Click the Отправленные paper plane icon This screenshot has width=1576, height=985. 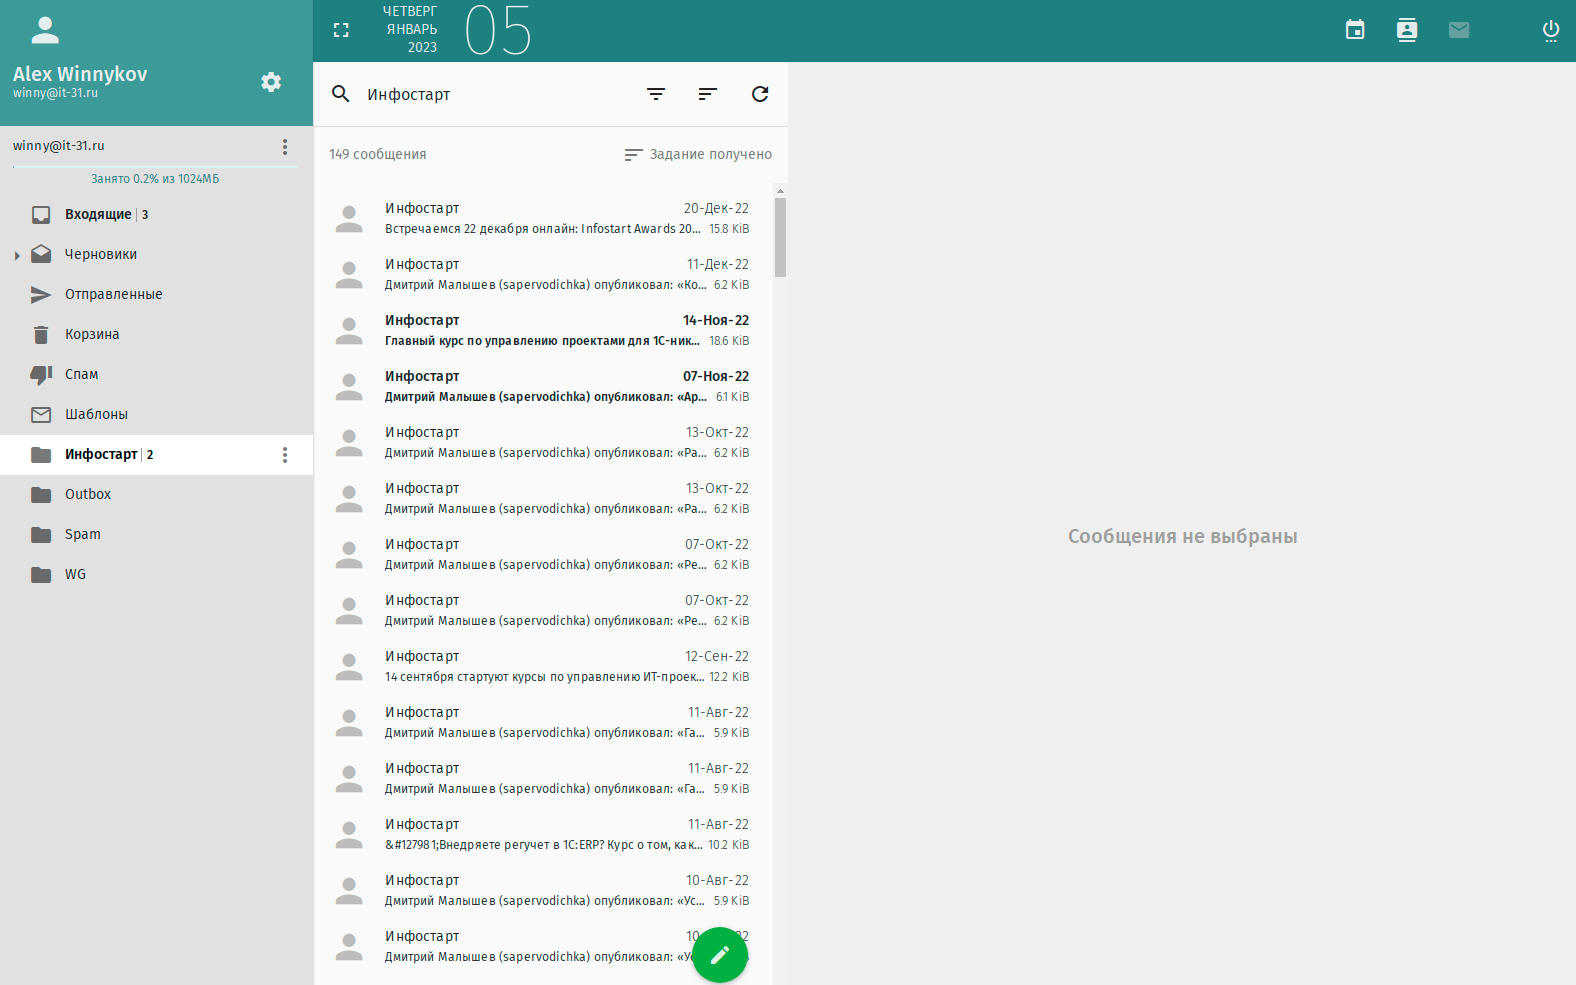(41, 294)
